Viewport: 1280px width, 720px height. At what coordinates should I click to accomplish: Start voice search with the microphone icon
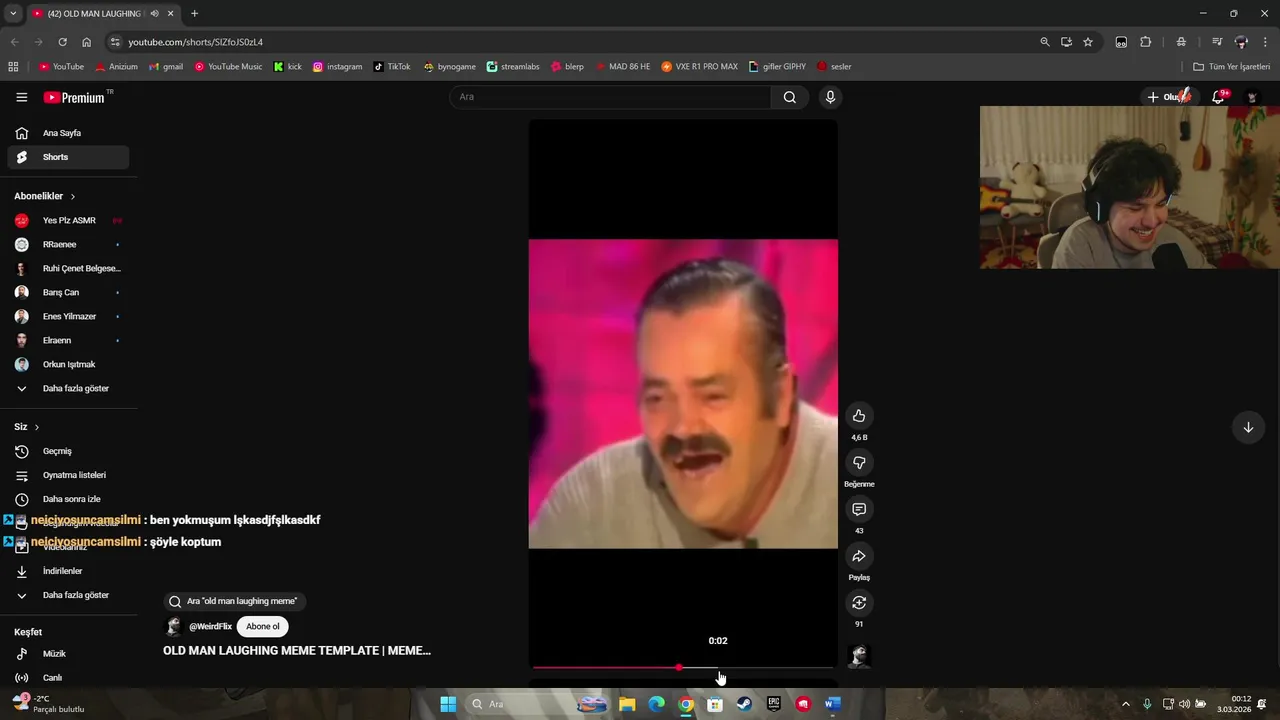tap(830, 97)
